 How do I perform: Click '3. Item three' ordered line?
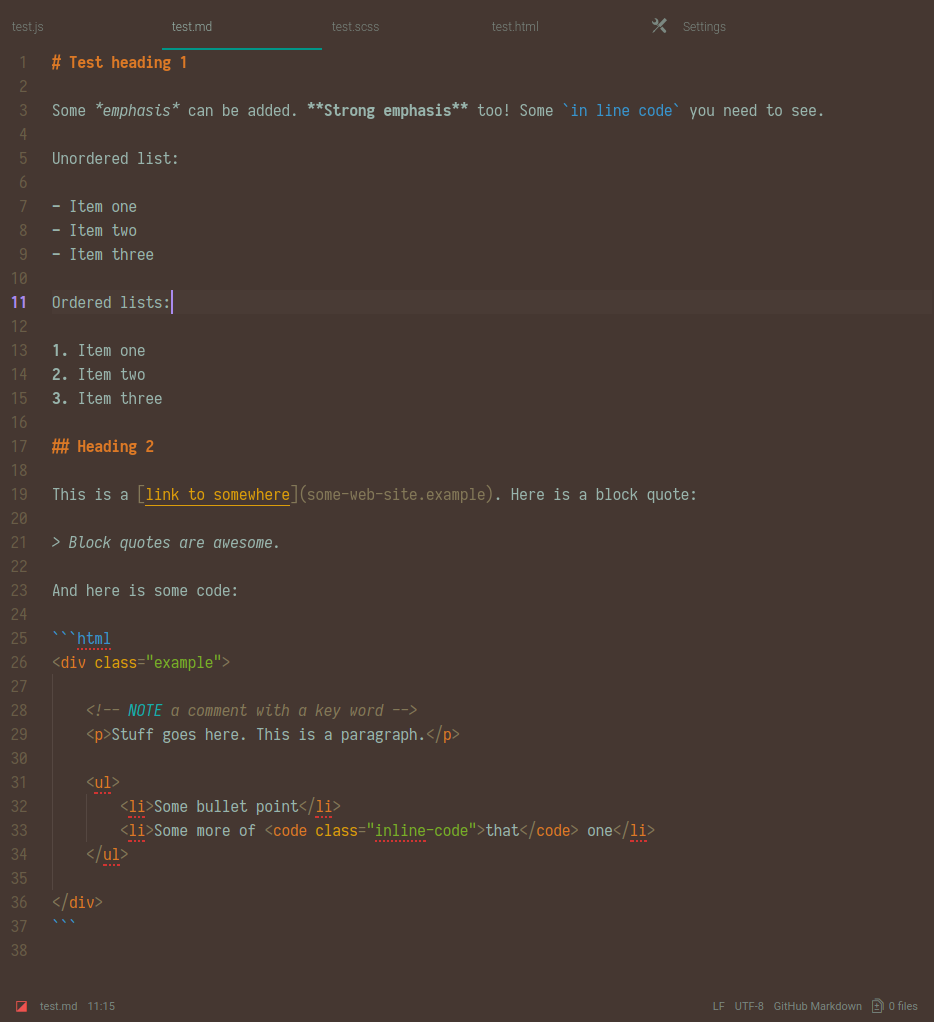pyautogui.click(x=107, y=399)
